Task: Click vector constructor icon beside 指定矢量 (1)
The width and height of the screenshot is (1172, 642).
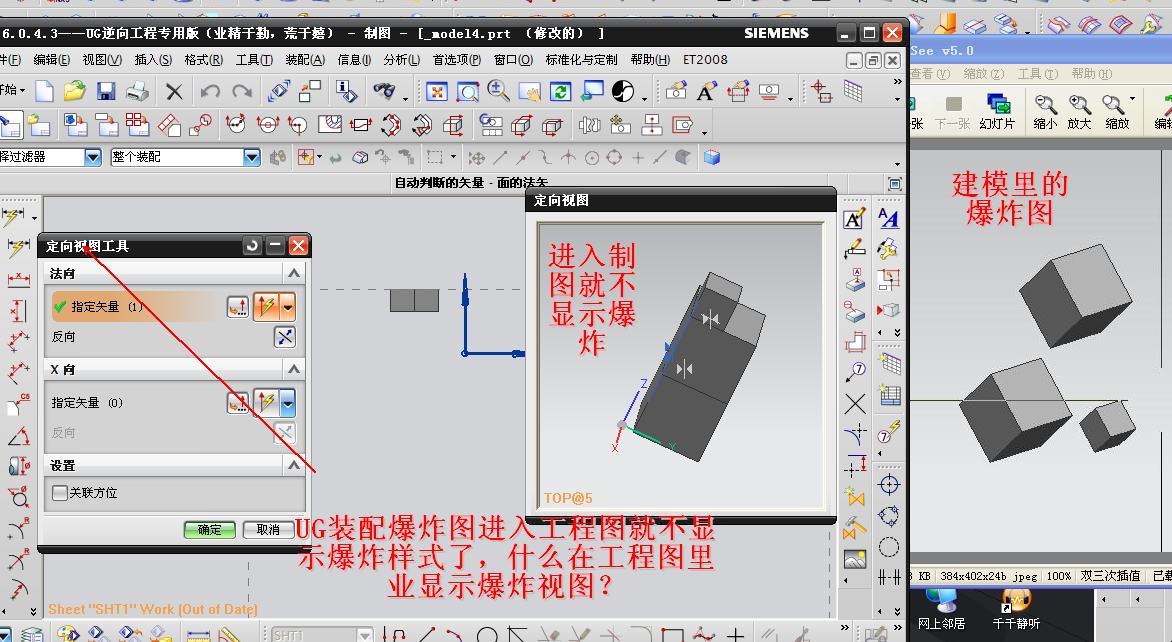Action: tap(238, 306)
